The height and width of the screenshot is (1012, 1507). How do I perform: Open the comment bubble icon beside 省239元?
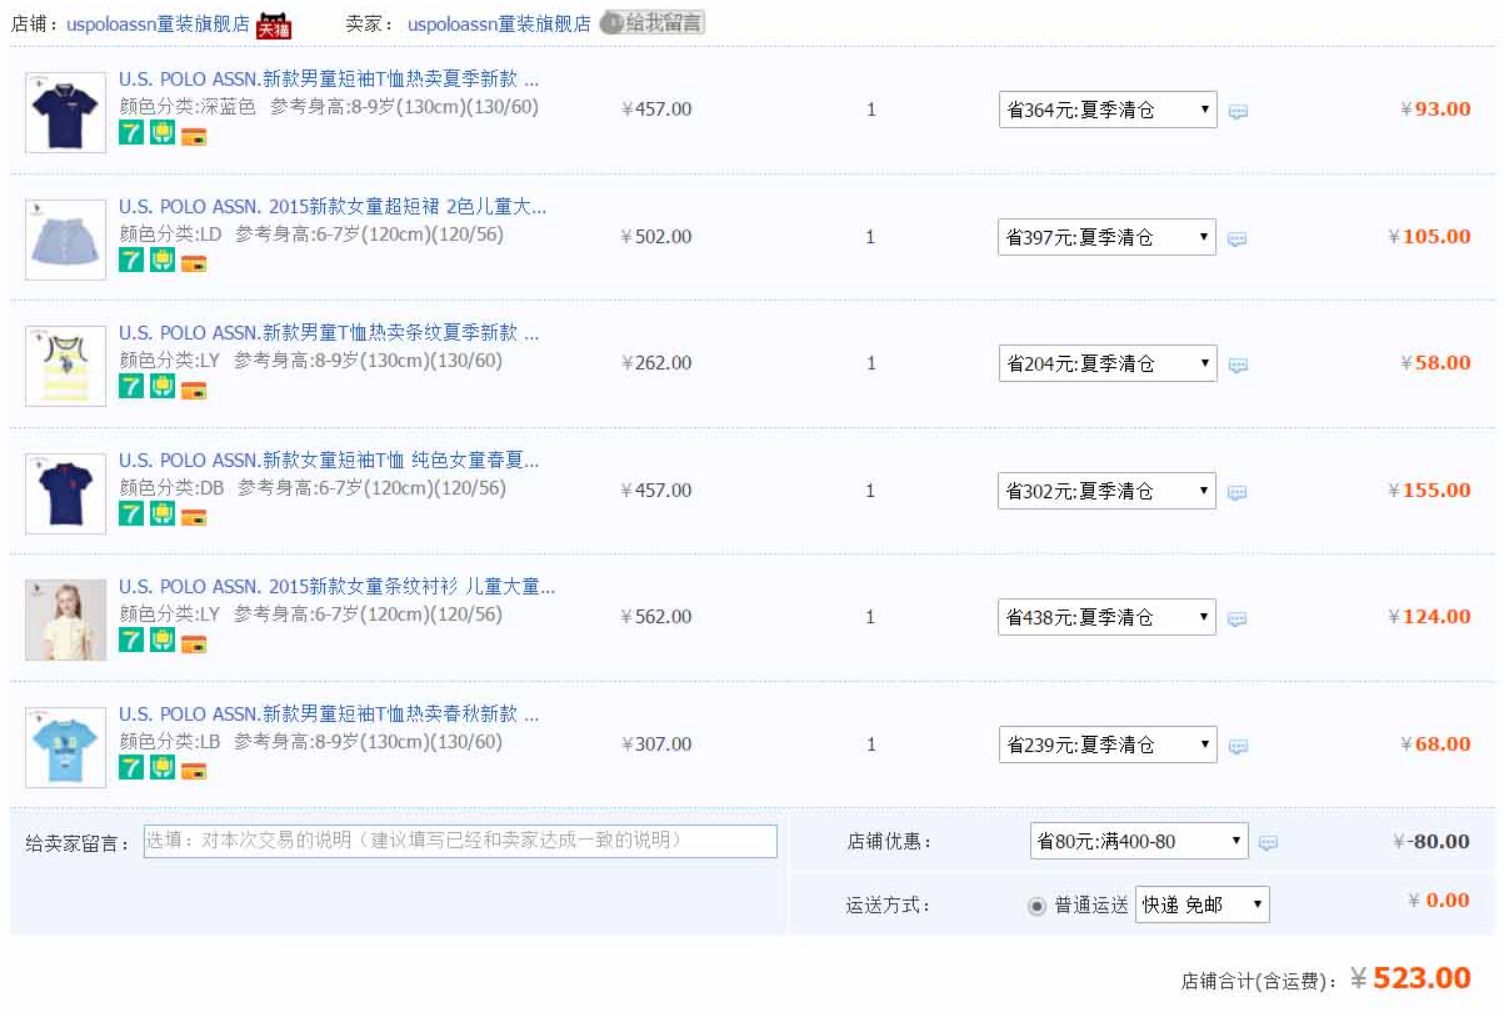click(x=1238, y=746)
